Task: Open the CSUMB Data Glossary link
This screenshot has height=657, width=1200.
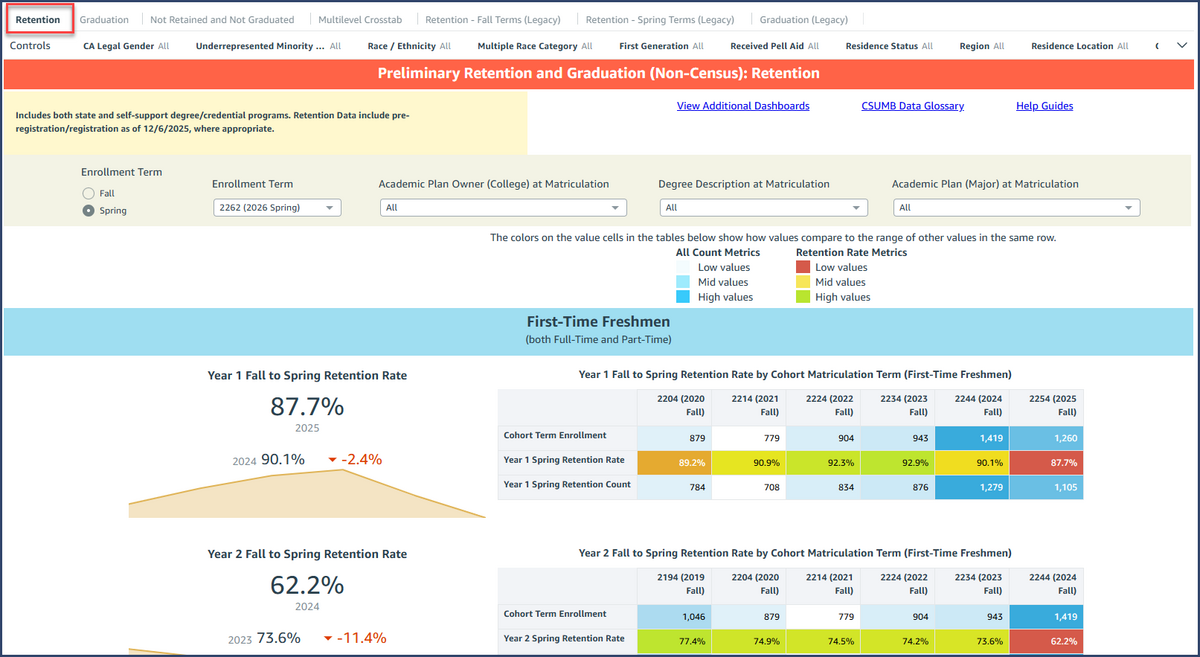Action: tap(912, 105)
